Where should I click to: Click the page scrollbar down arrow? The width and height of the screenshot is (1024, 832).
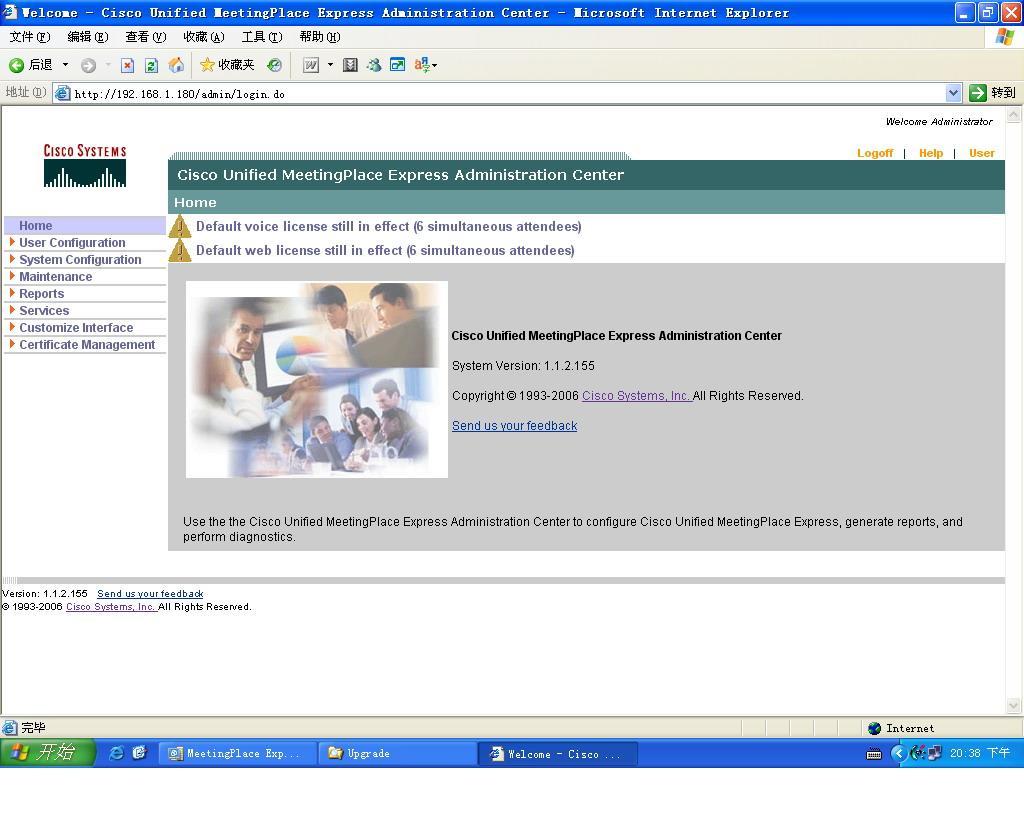(x=1014, y=705)
